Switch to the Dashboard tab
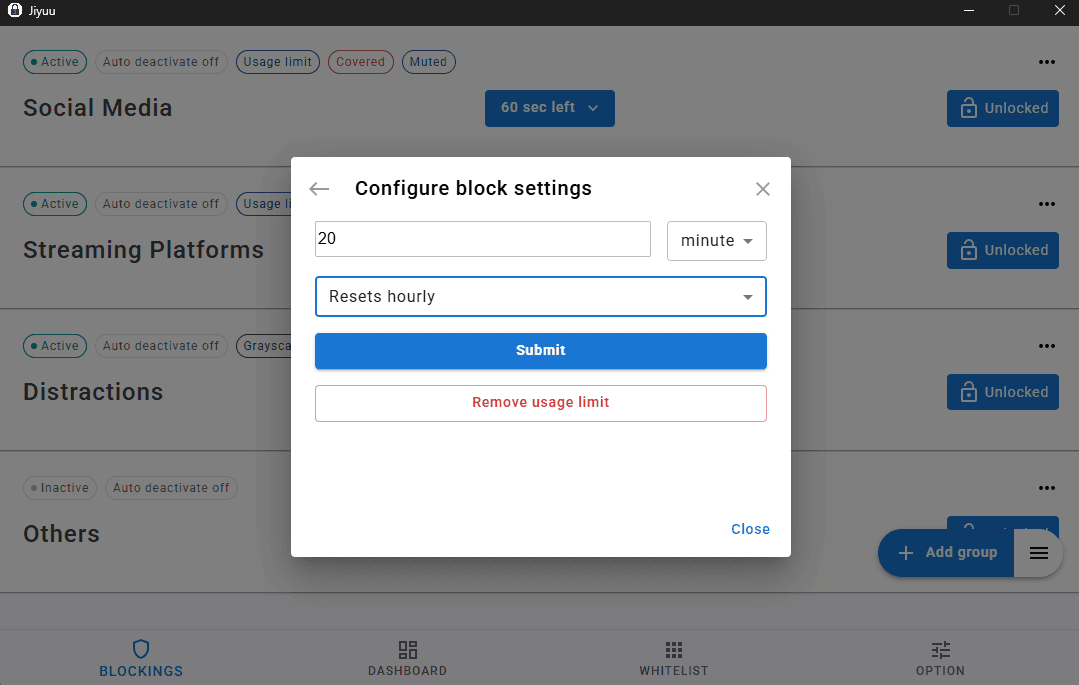Image resolution: width=1079 pixels, height=685 pixels. 407,658
